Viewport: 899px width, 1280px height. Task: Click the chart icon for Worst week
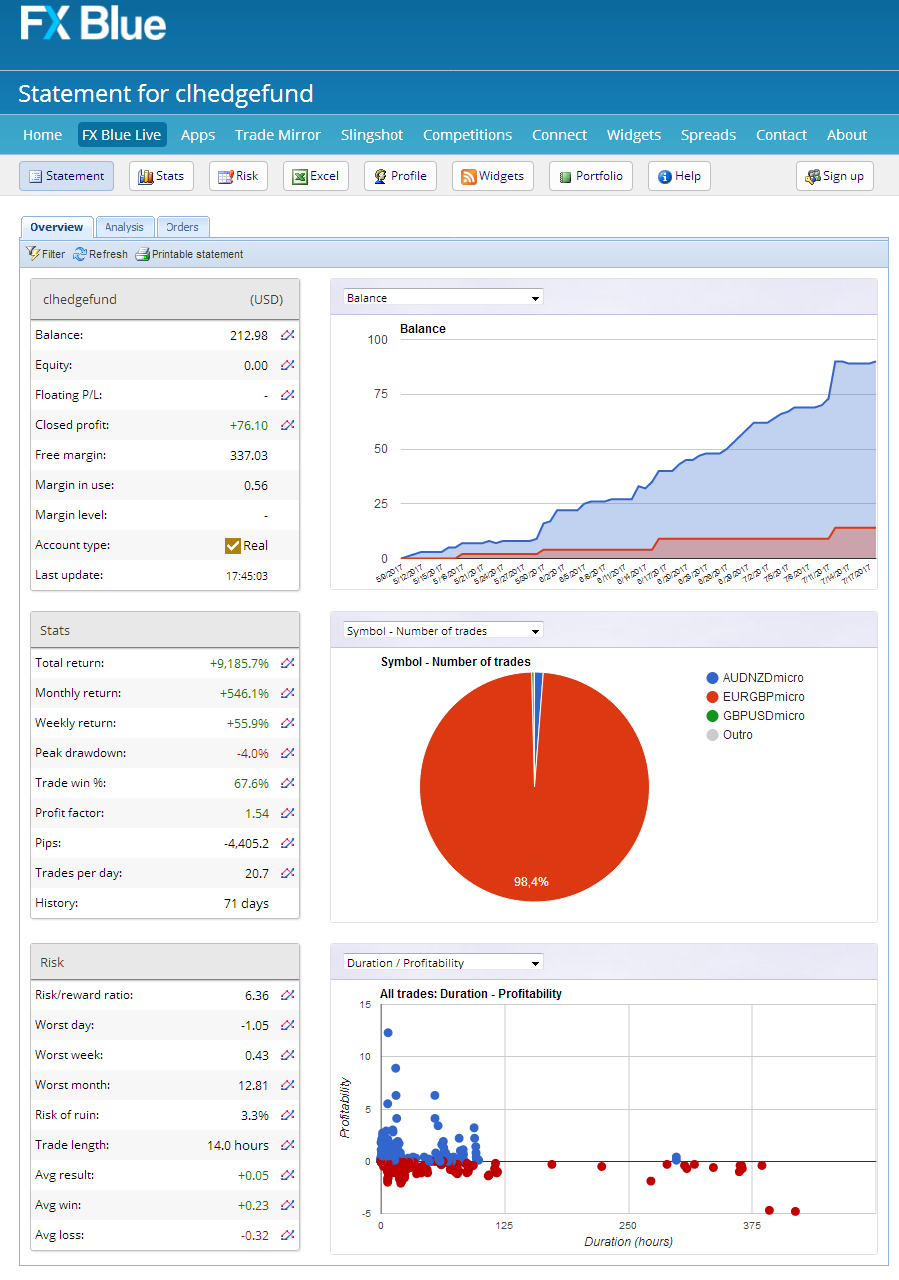(287, 1055)
